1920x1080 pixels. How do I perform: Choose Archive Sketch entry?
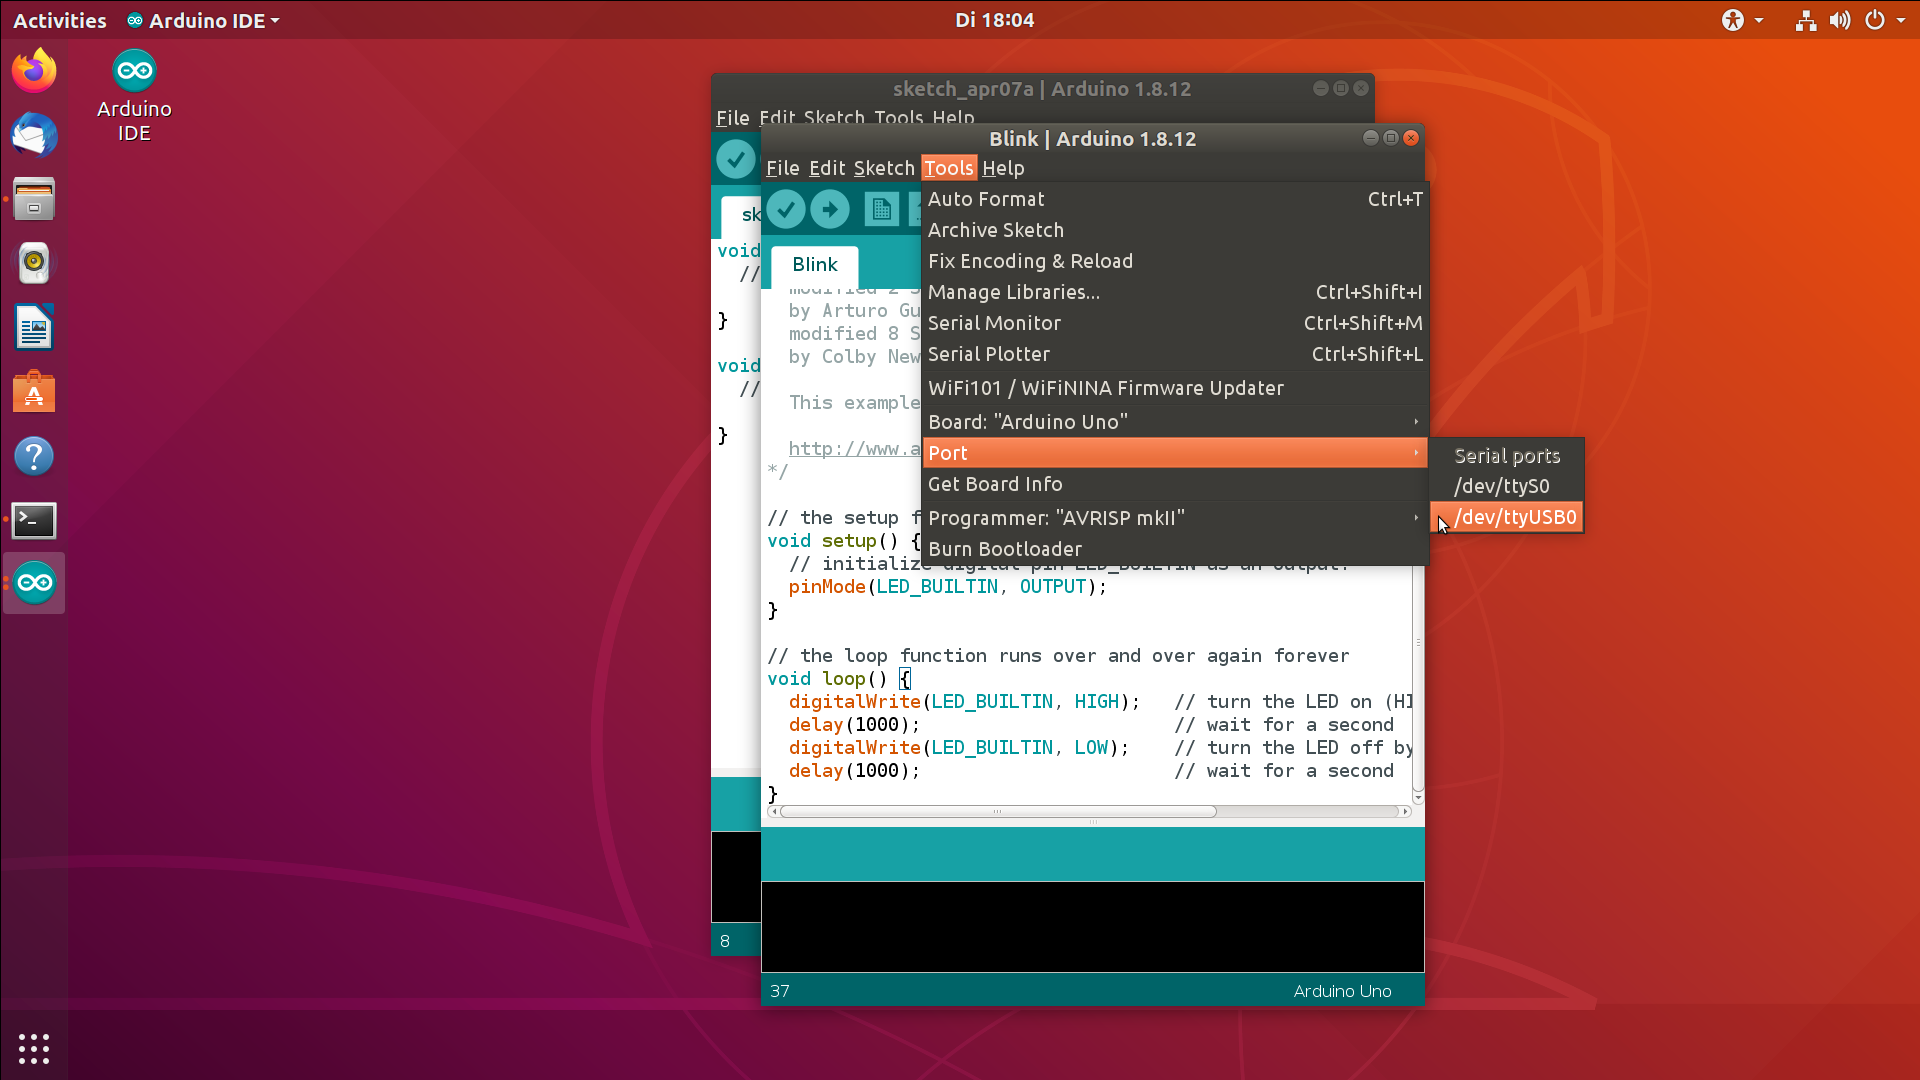pos(1174,230)
